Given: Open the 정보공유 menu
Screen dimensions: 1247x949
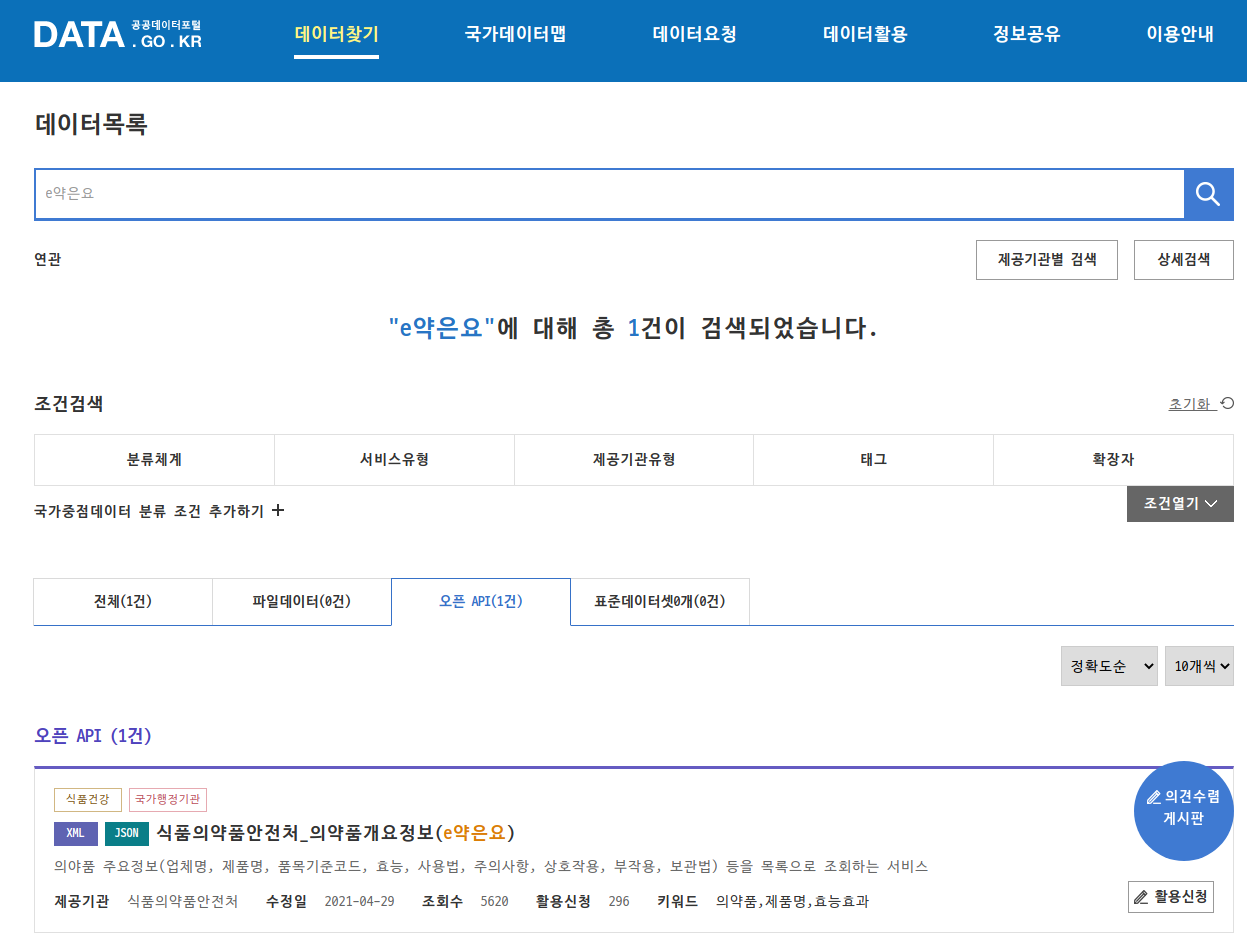Looking at the screenshot, I should [1027, 34].
